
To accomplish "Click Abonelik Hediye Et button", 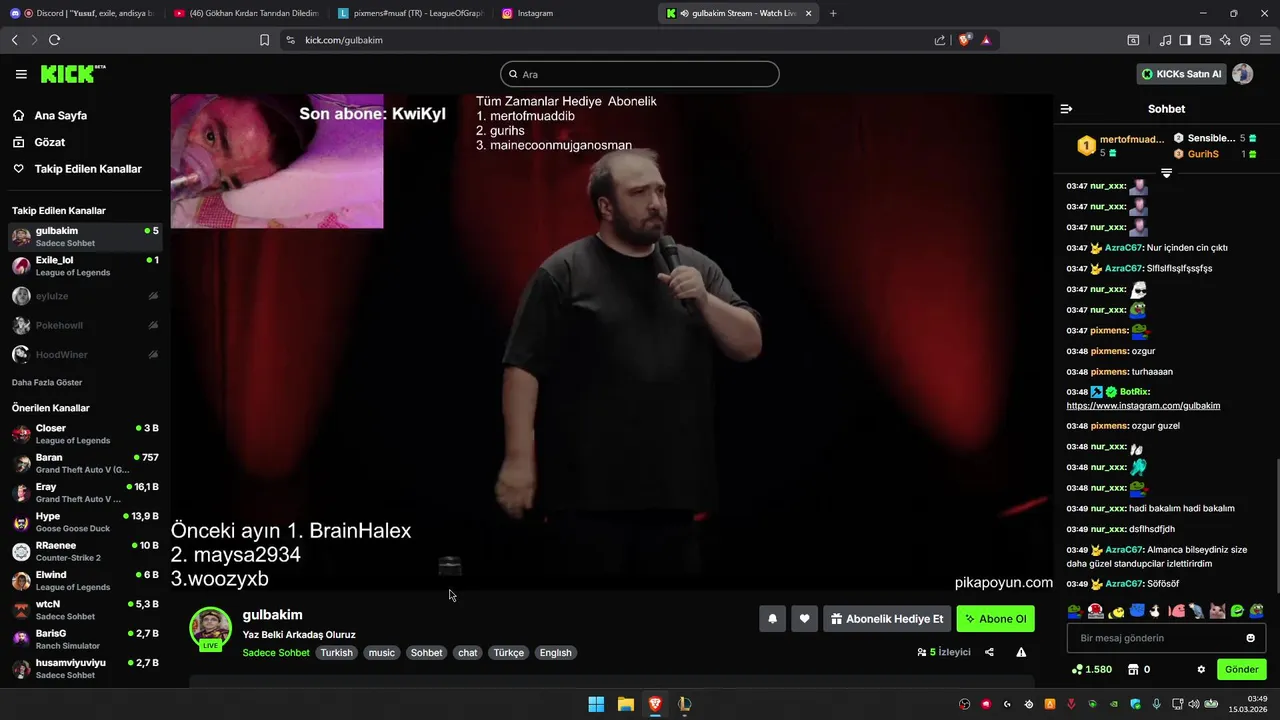I will coord(886,619).
